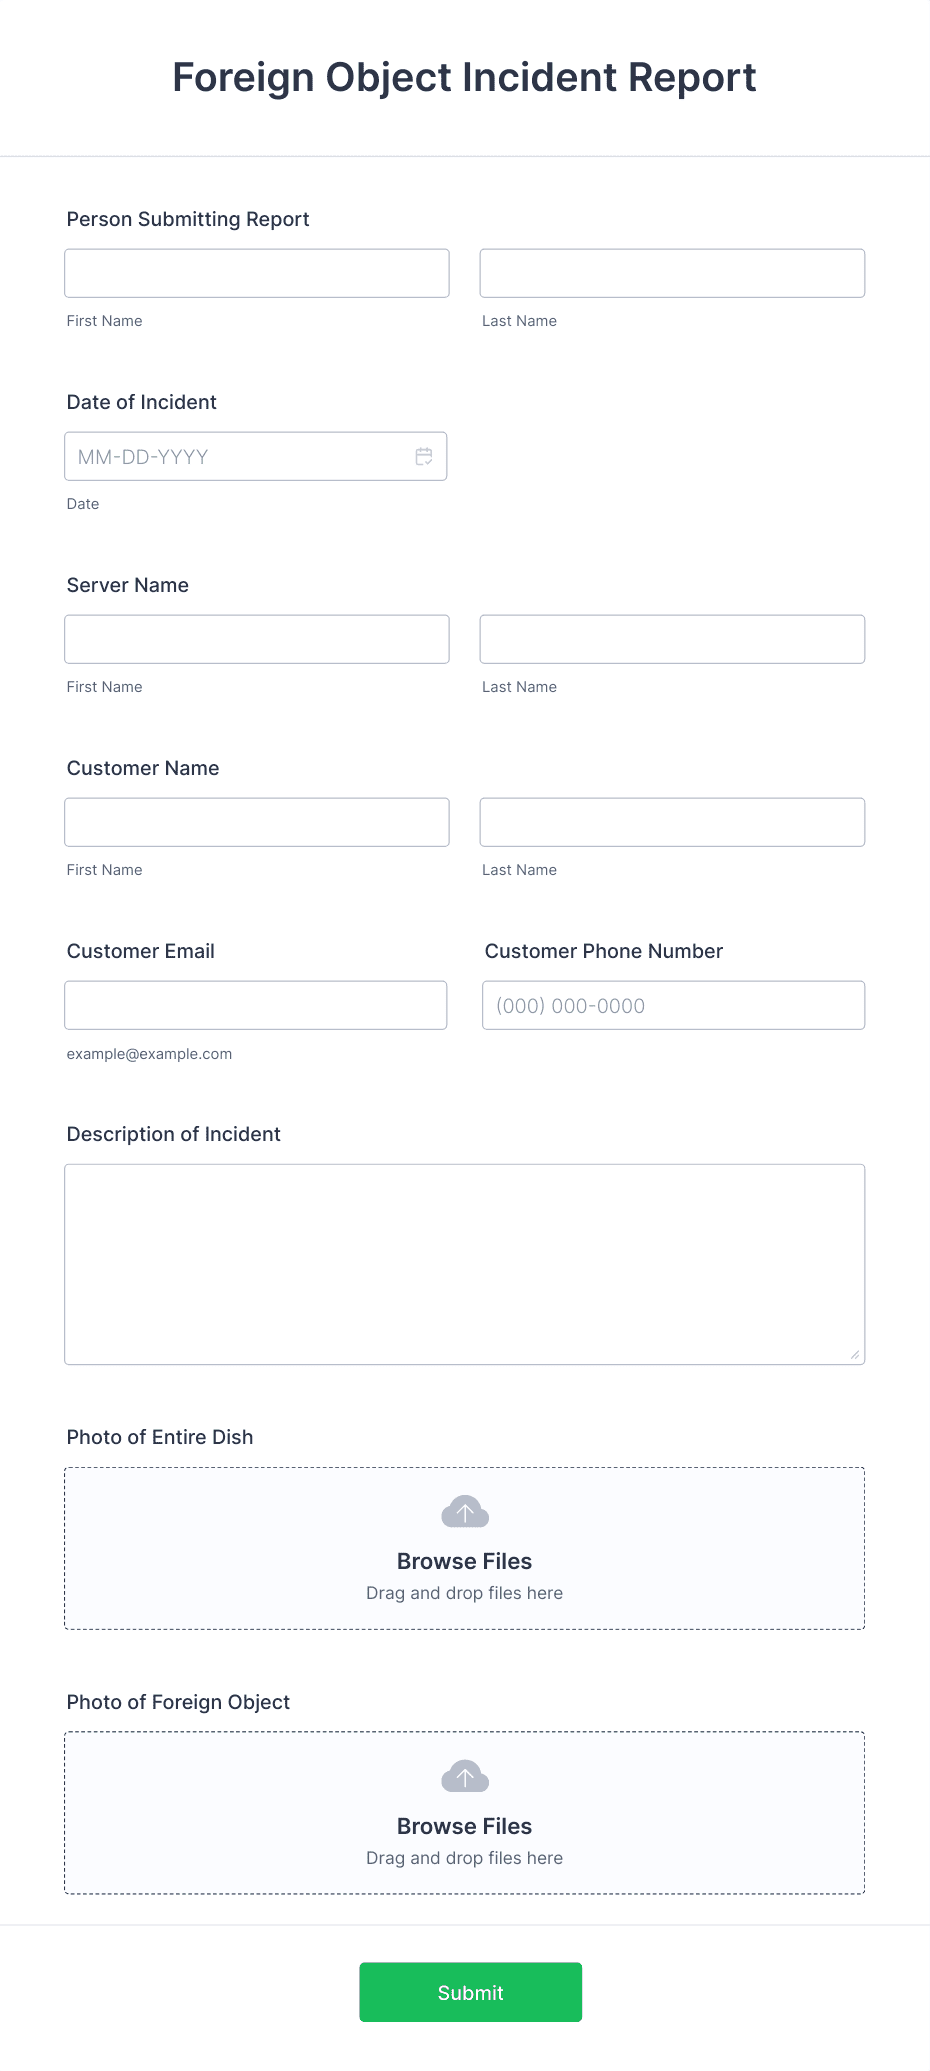
Task: Focus the Customer Email input
Action: tap(256, 1004)
